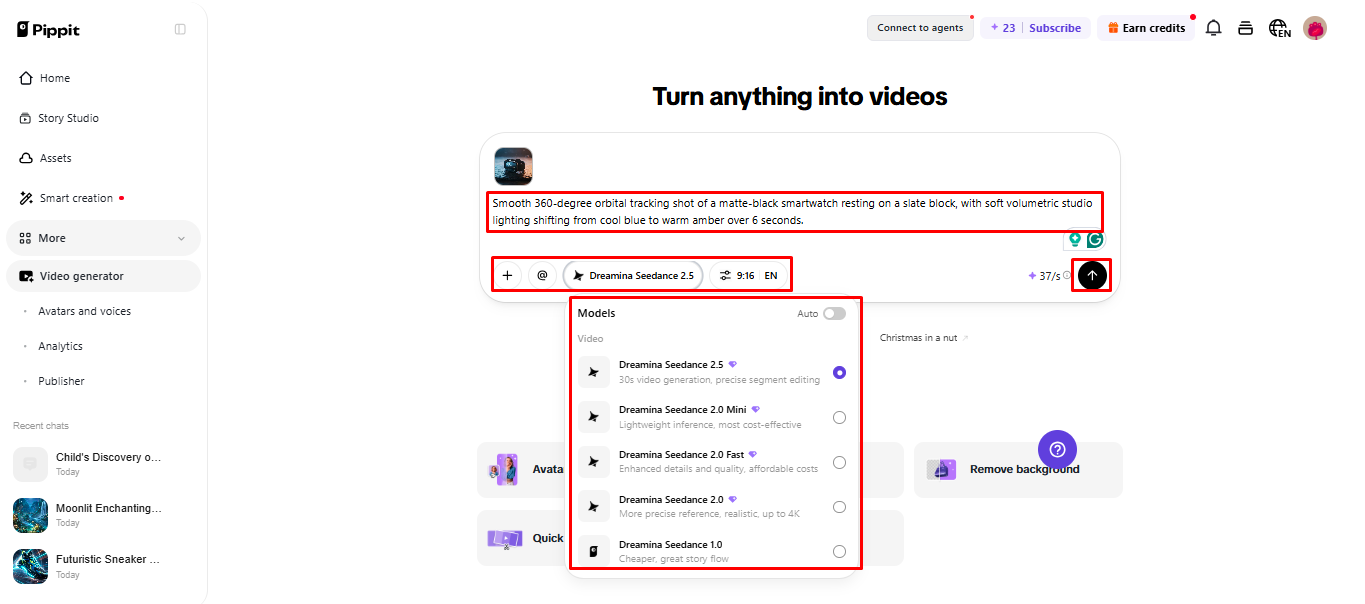Screen dimensions: 1365x604
Task: Open language globe EN icon
Action: coord(1279,28)
